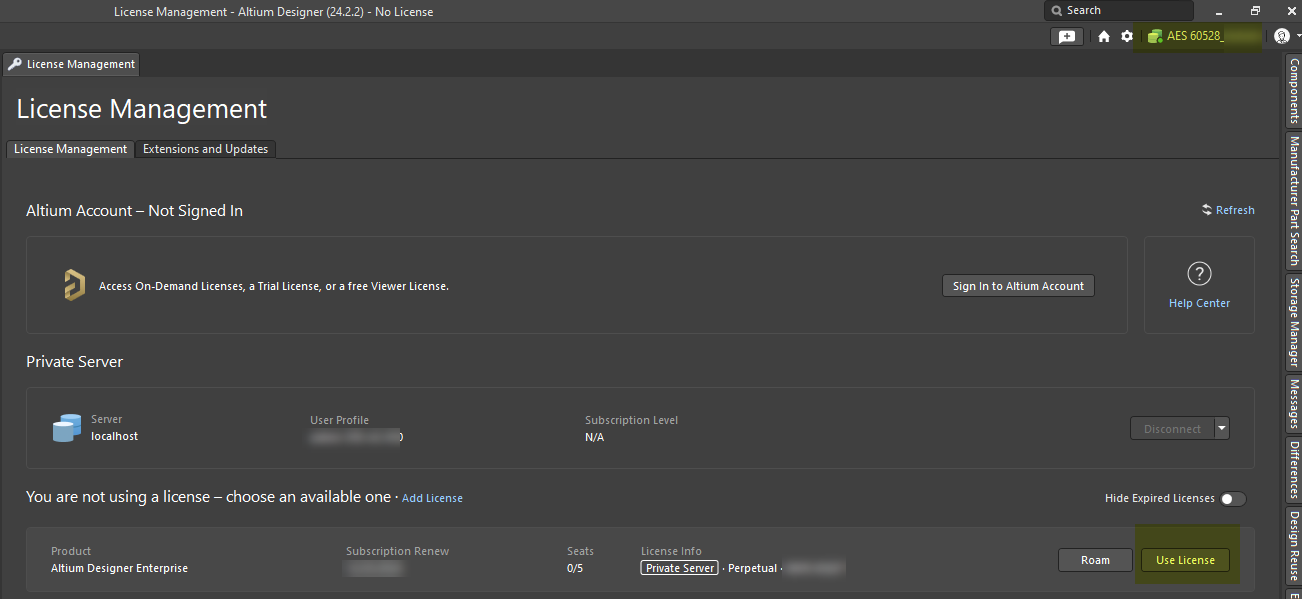The image size is (1302, 599).
Task: Expand the dropdown arrow beside the user avatar
Action: point(1297,36)
